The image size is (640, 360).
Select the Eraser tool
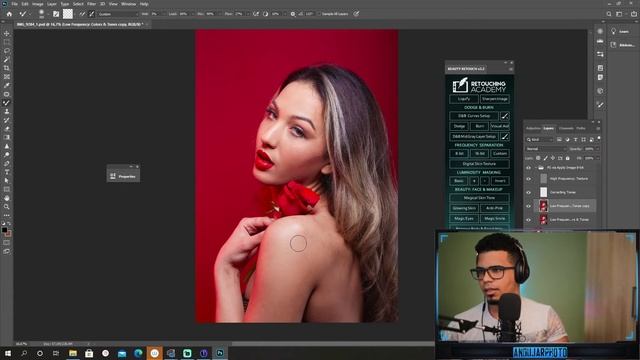pyautogui.click(x=7, y=129)
